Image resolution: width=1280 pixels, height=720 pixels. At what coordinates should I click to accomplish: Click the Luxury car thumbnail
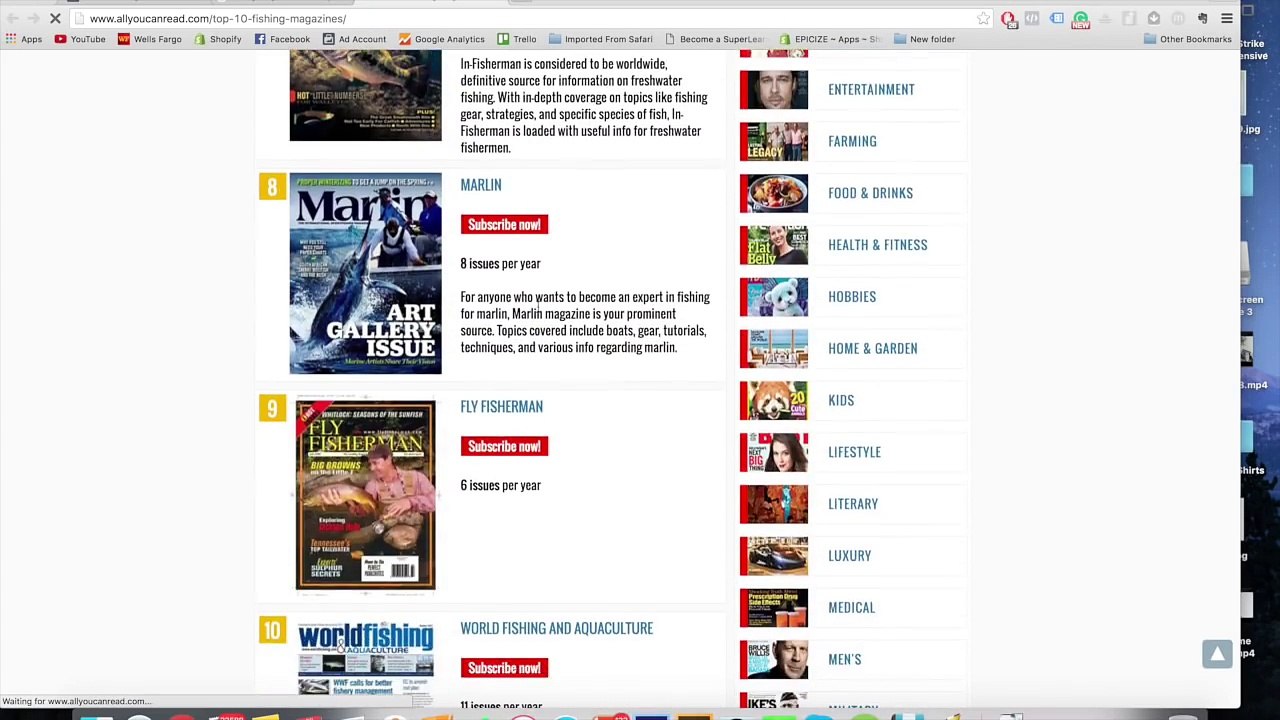pyautogui.click(x=774, y=556)
